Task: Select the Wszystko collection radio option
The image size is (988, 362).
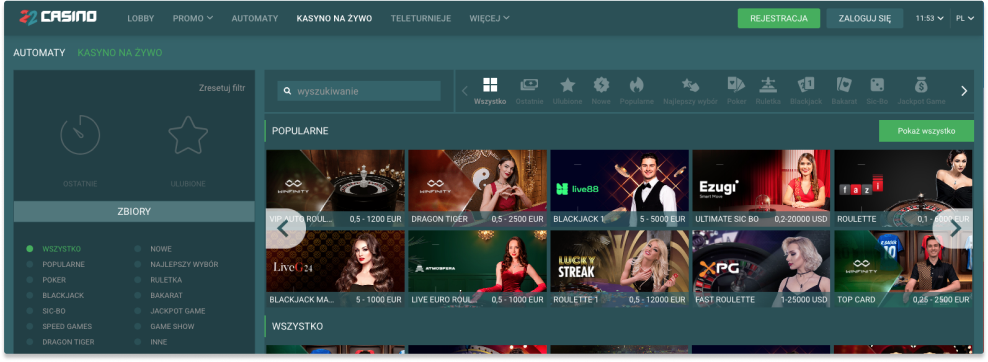Action: pyautogui.click(x=30, y=249)
